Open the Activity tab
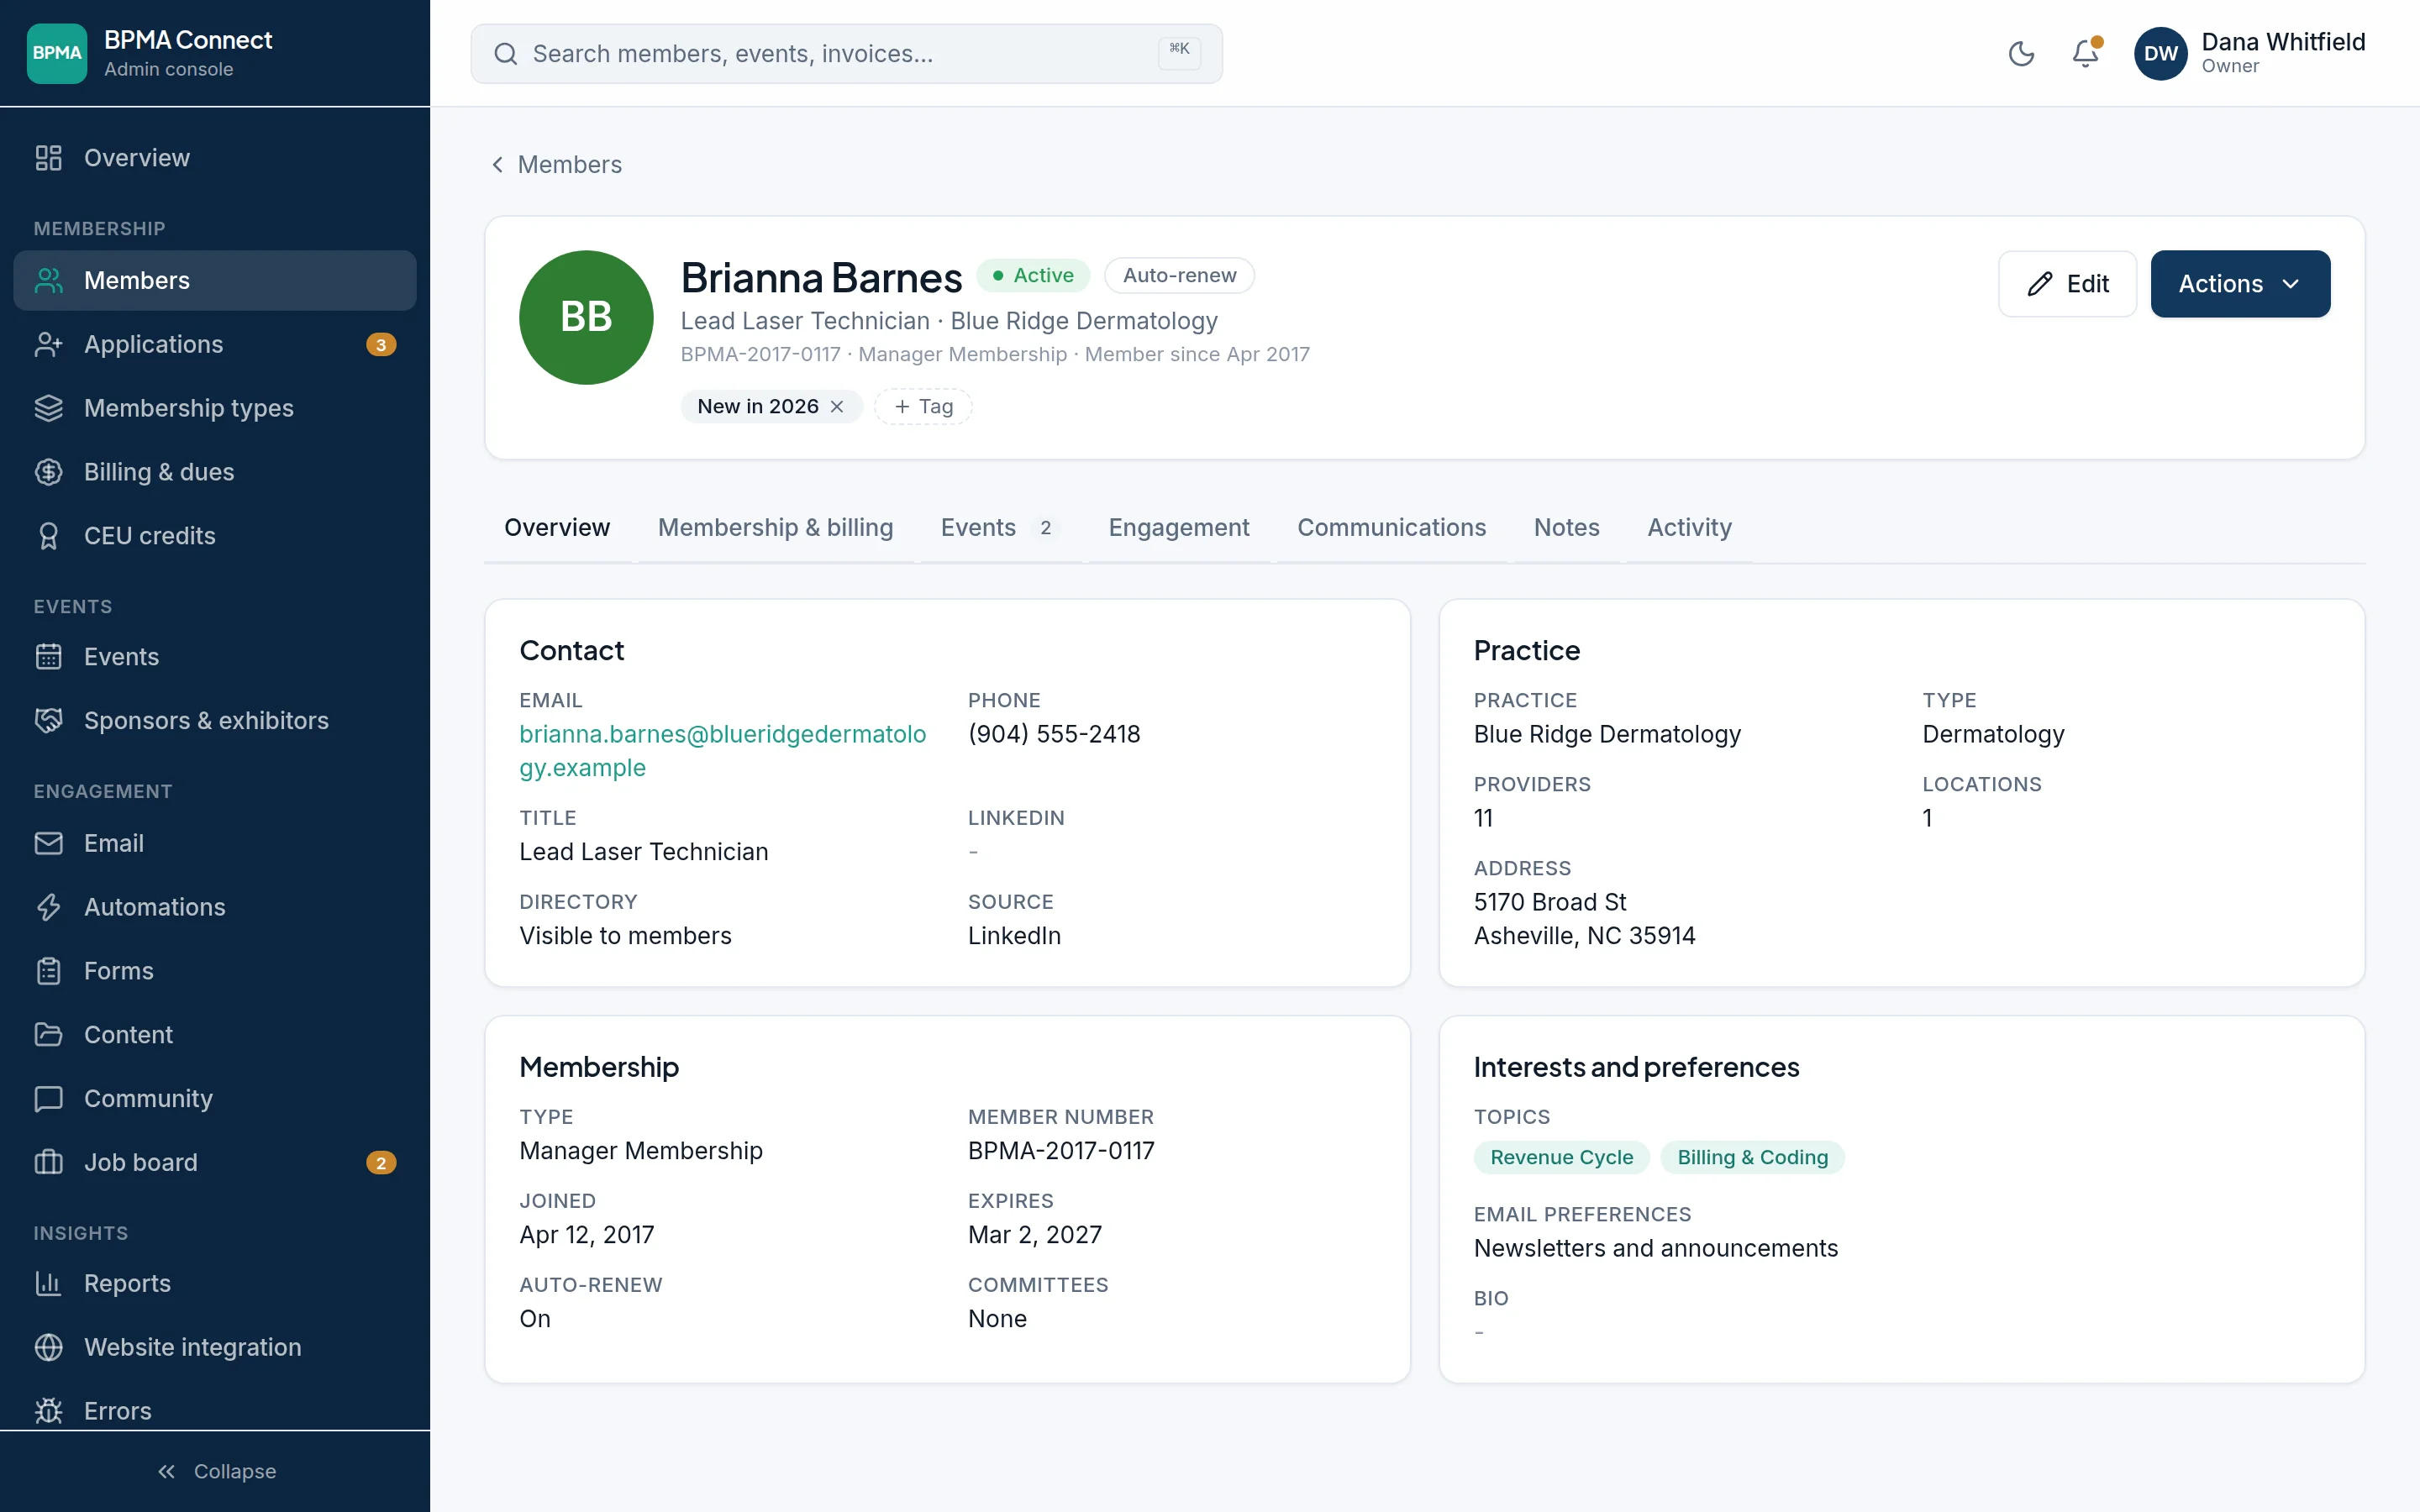The width and height of the screenshot is (2420, 1512). click(1689, 528)
